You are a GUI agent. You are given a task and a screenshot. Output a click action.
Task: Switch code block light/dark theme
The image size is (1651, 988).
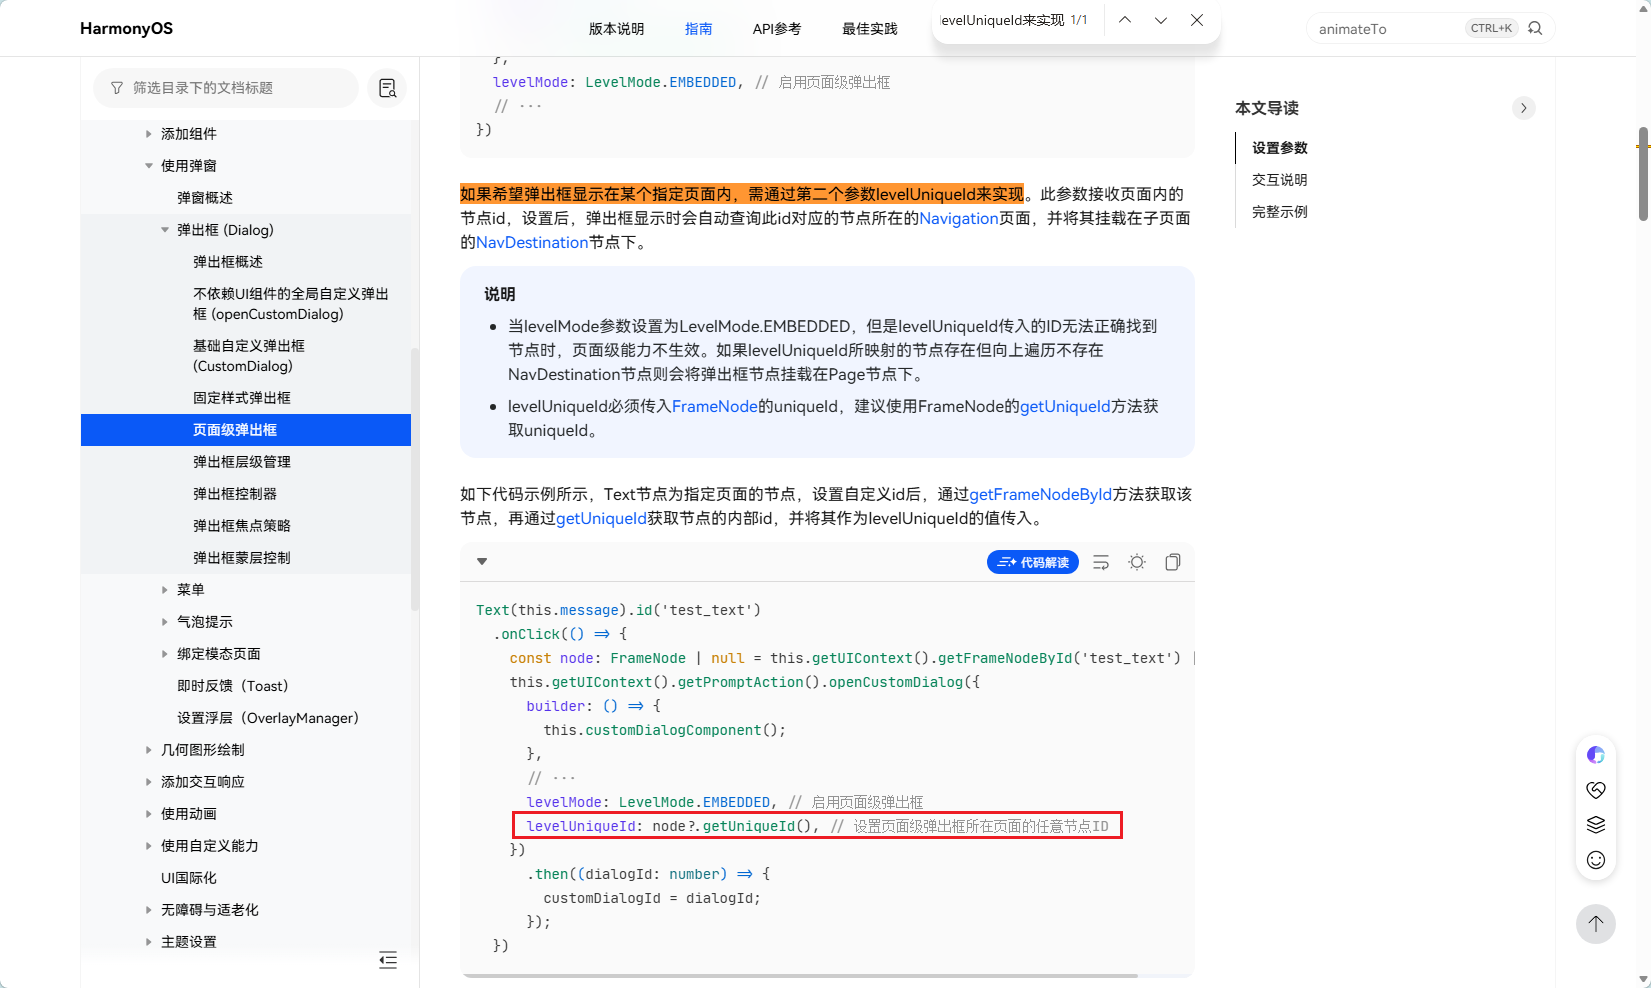(1137, 562)
